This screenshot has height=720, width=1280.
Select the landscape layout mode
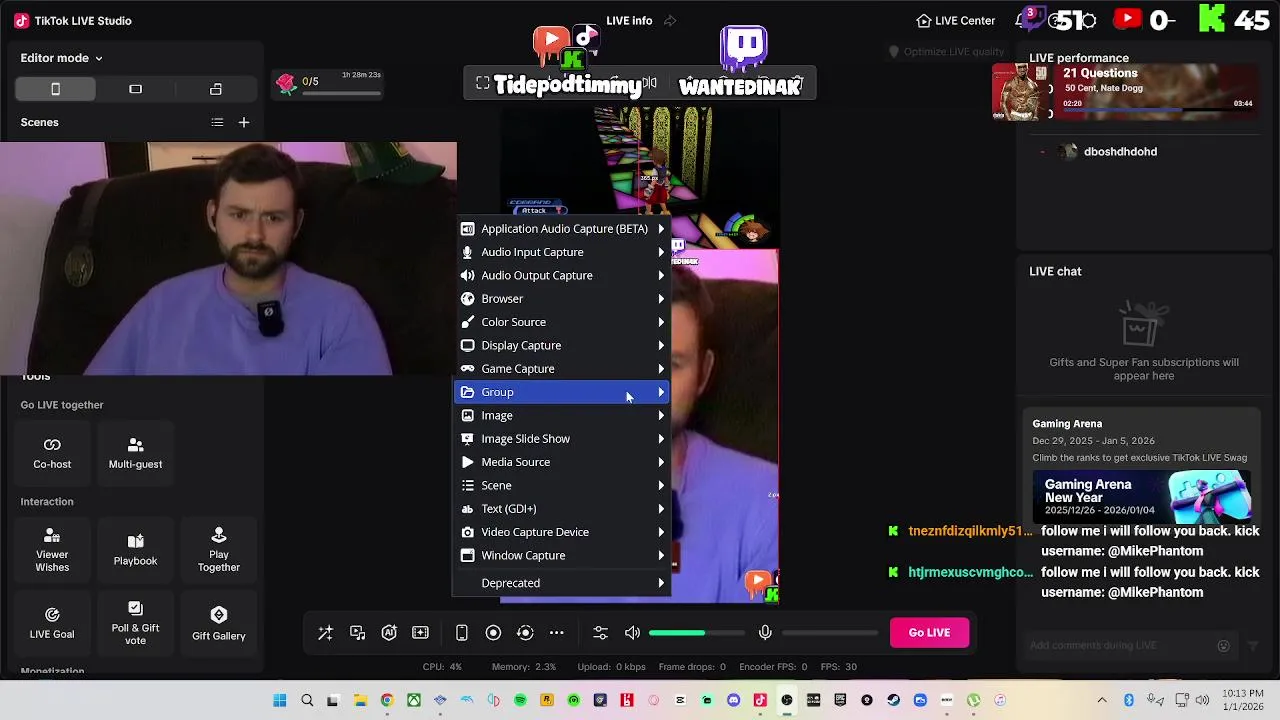[136, 89]
